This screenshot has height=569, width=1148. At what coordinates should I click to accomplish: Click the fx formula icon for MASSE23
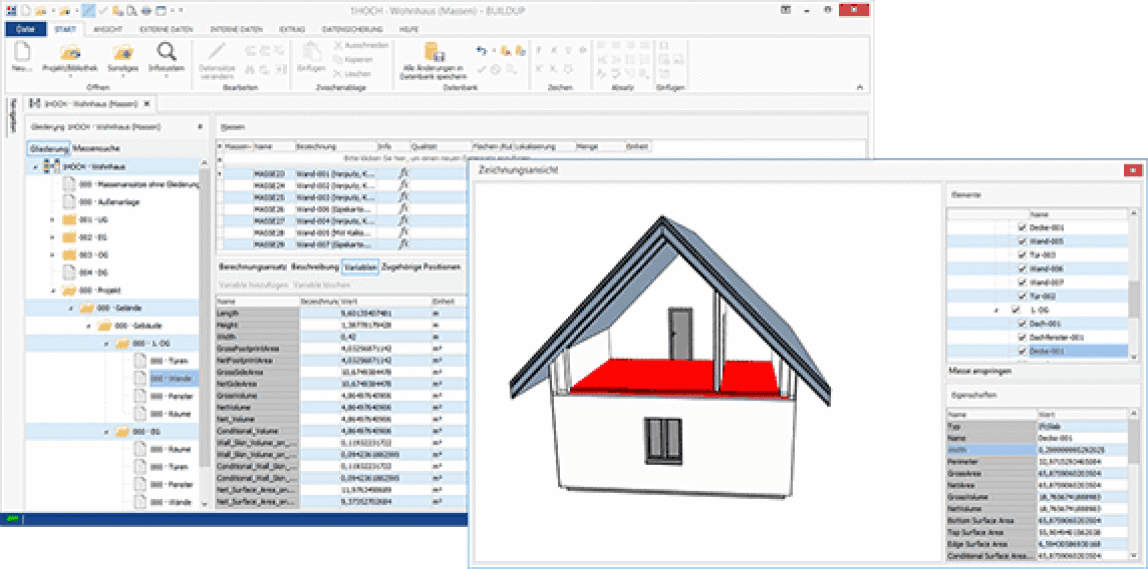coord(404,173)
